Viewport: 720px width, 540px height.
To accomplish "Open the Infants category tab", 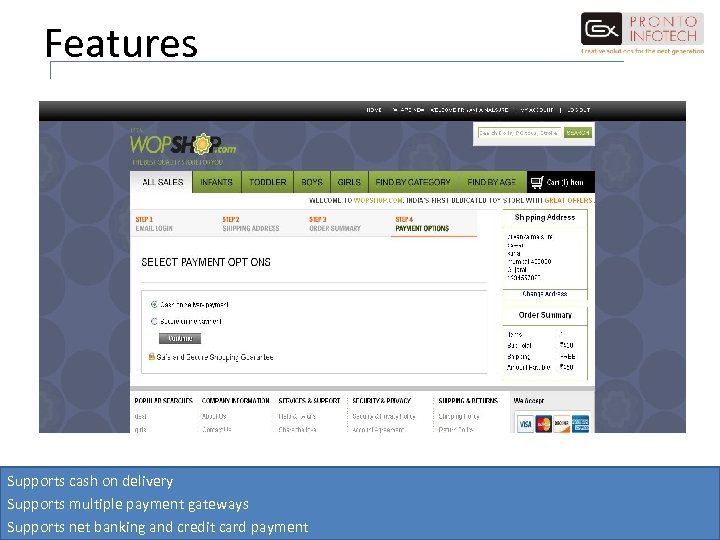I will (x=216, y=182).
